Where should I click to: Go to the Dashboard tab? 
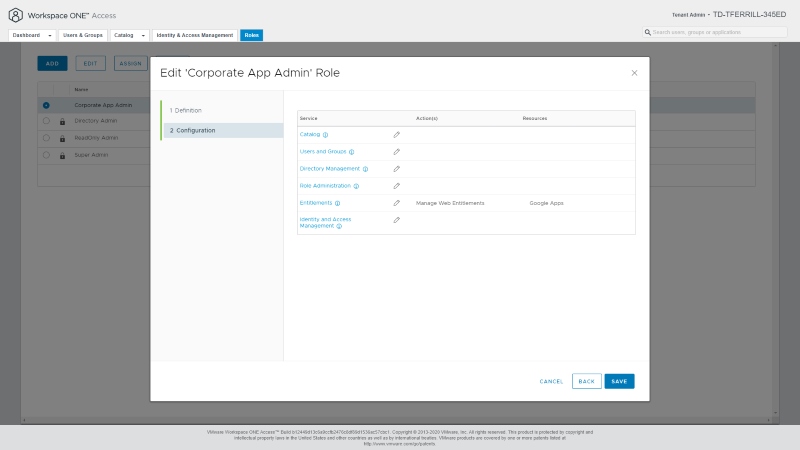tap(26, 35)
